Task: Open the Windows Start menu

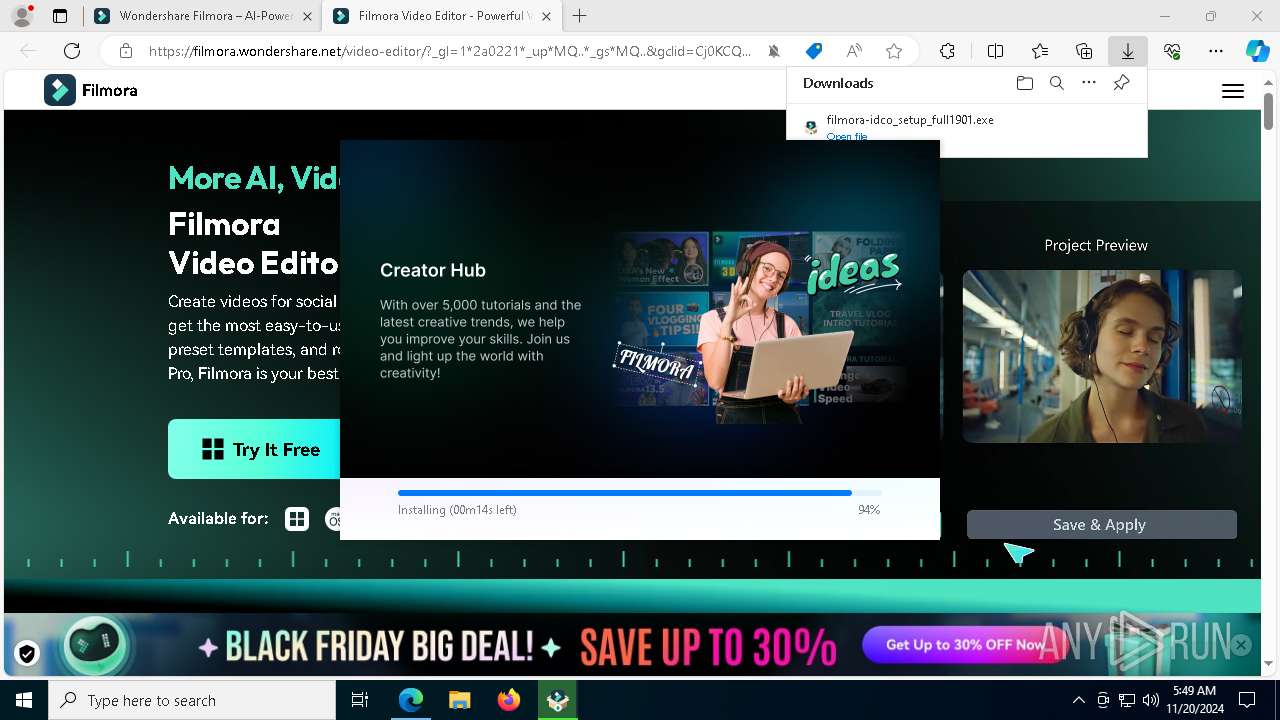Action: (24, 700)
